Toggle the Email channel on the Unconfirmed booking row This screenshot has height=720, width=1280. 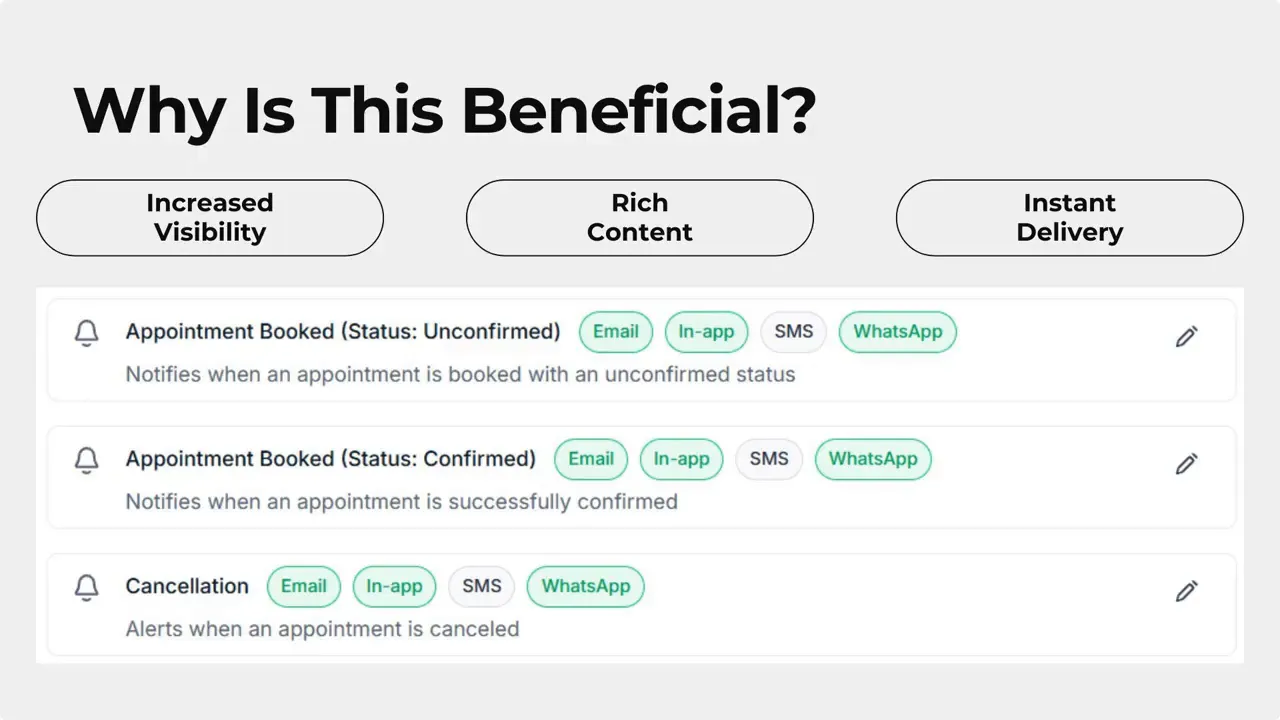616,331
